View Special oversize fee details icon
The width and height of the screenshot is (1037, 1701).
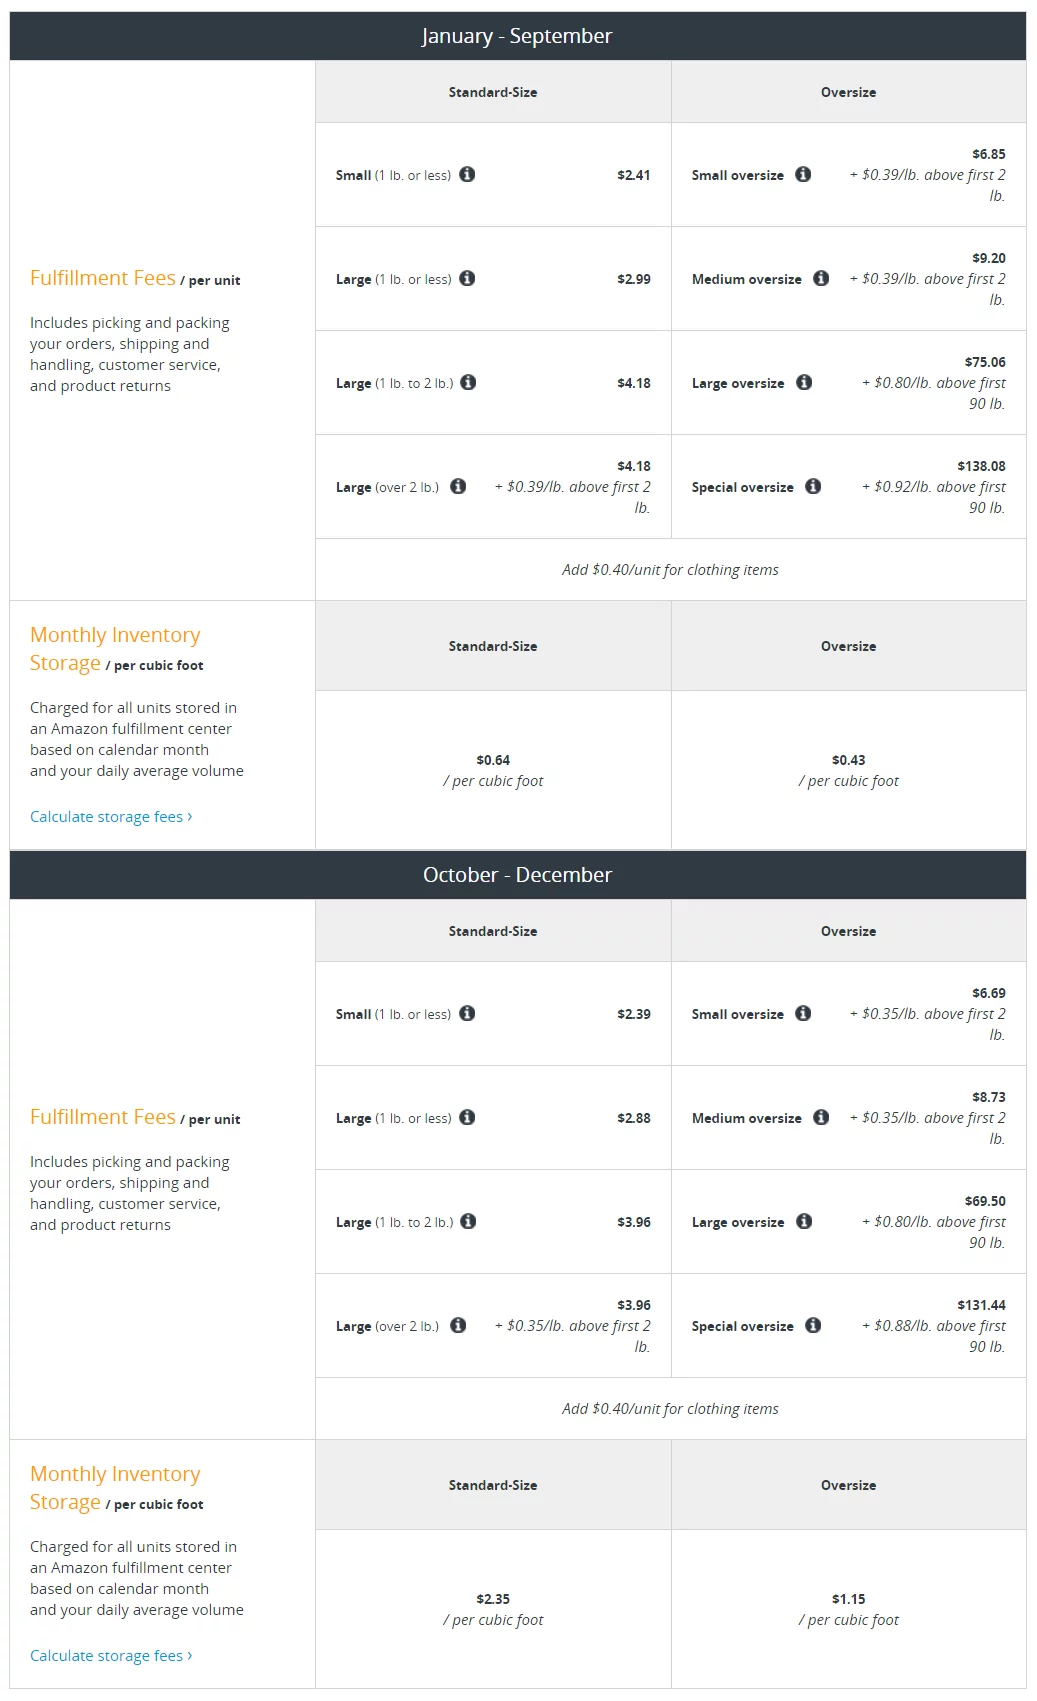813,487
